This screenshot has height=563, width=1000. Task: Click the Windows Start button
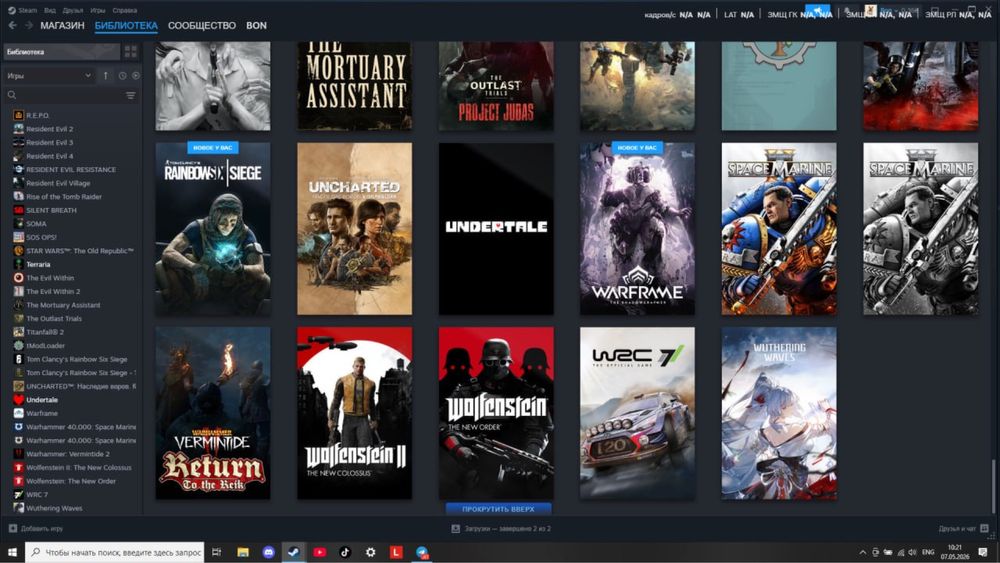(x=12, y=552)
